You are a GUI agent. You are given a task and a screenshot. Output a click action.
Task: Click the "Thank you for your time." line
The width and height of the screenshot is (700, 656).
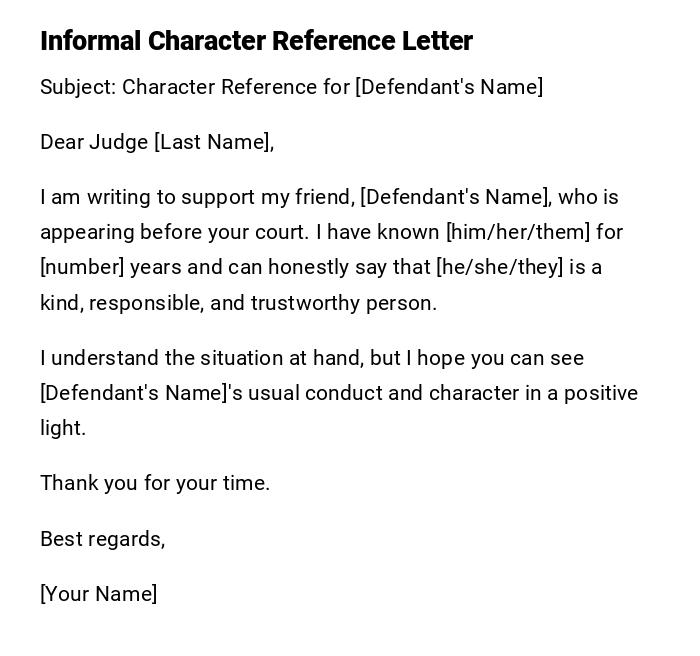(x=155, y=483)
